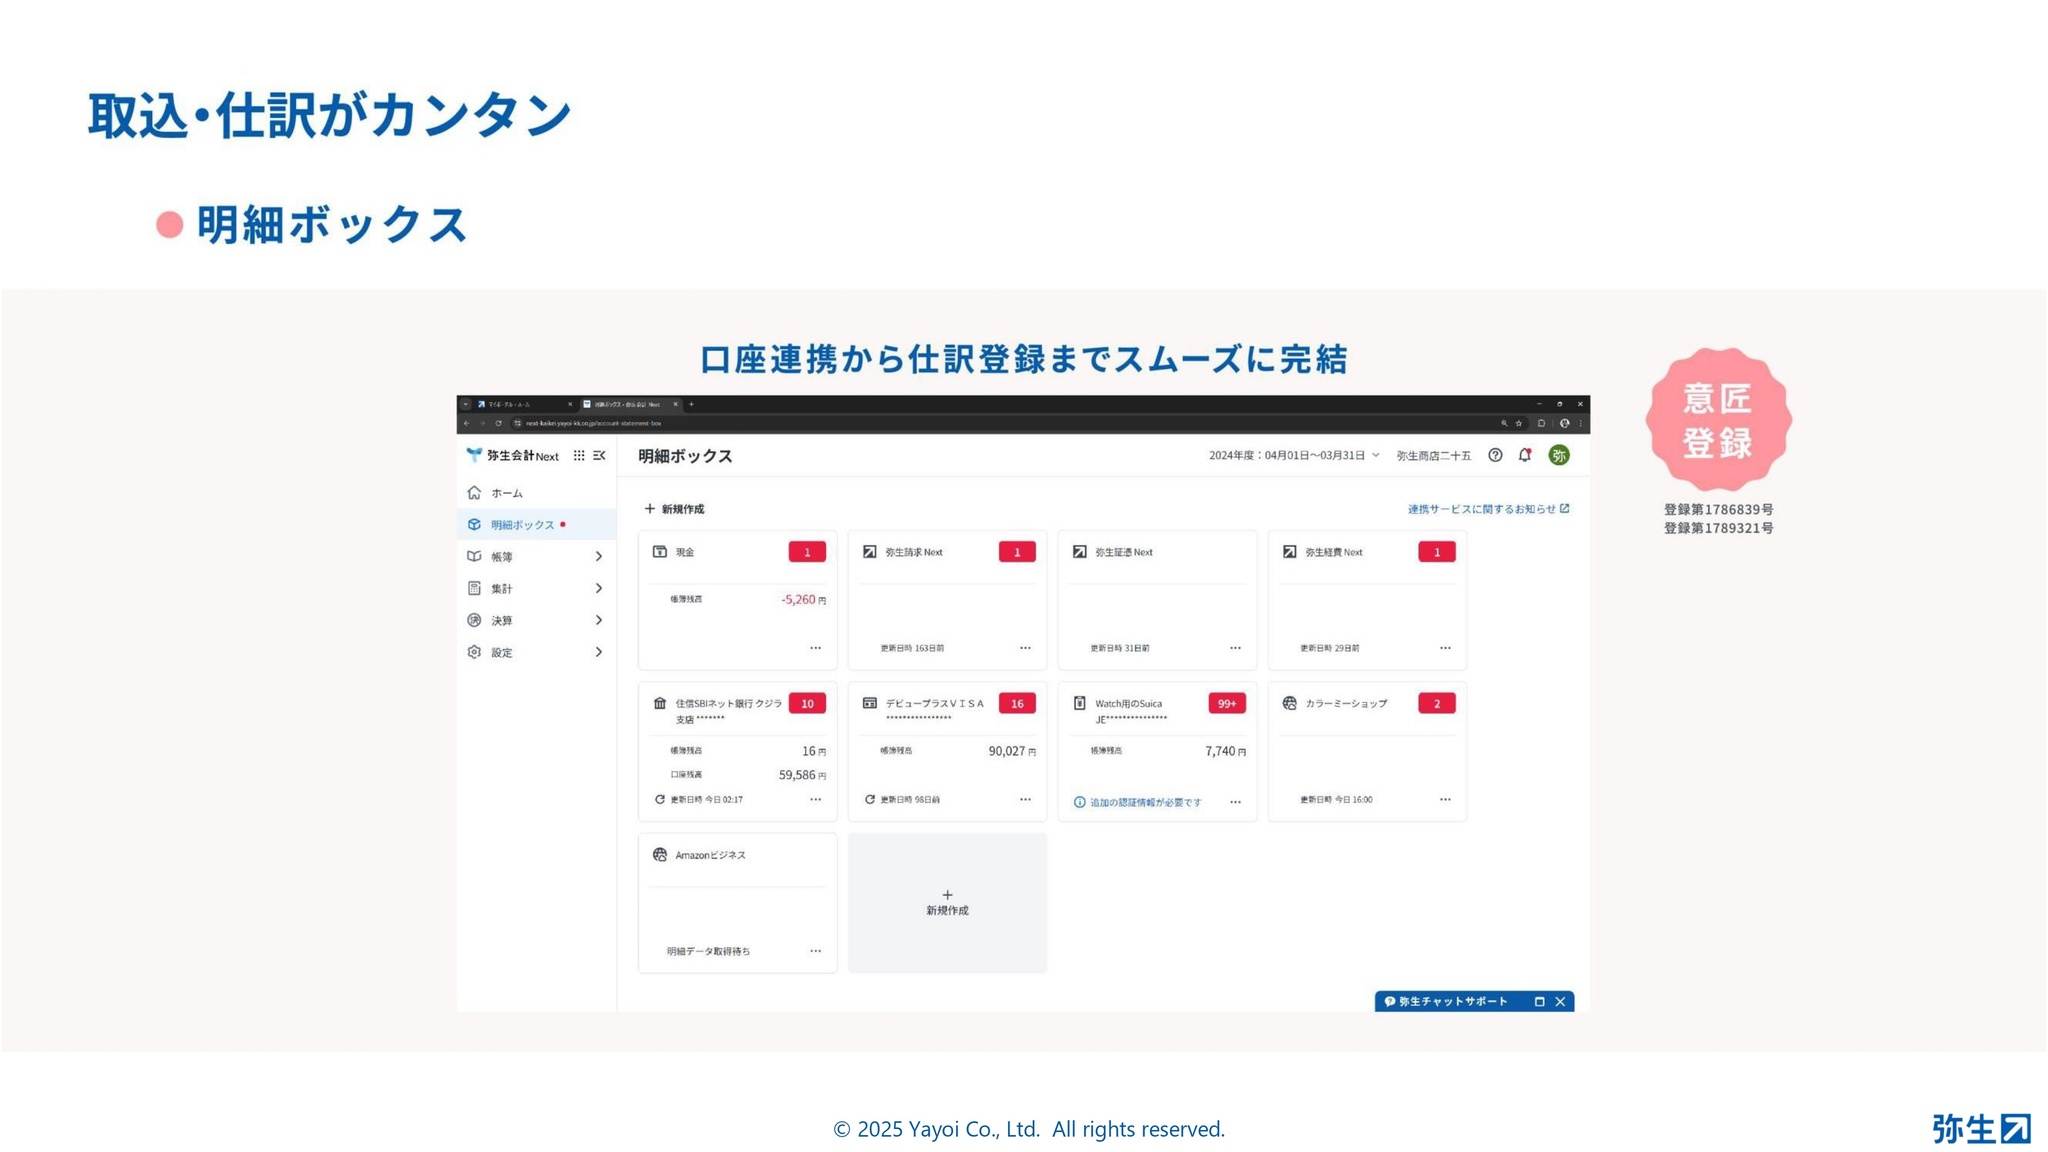This screenshot has height=1152, width=2048.
Task: Click the 弥生会計 Next logo
Action: click(x=512, y=455)
